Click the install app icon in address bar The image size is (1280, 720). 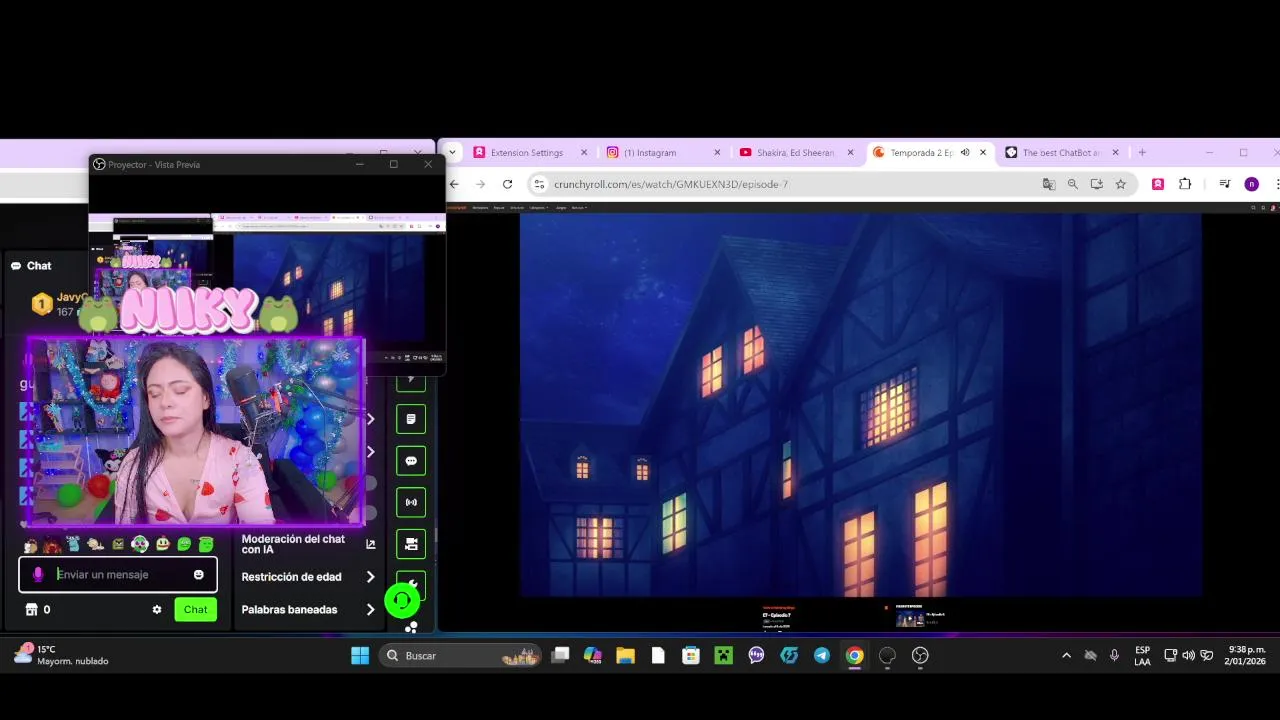click(x=1096, y=184)
